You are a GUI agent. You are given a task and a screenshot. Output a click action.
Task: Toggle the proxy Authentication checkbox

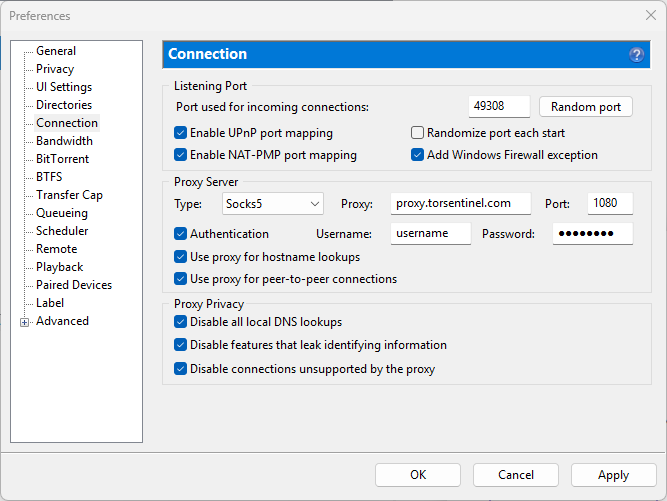pyautogui.click(x=180, y=233)
